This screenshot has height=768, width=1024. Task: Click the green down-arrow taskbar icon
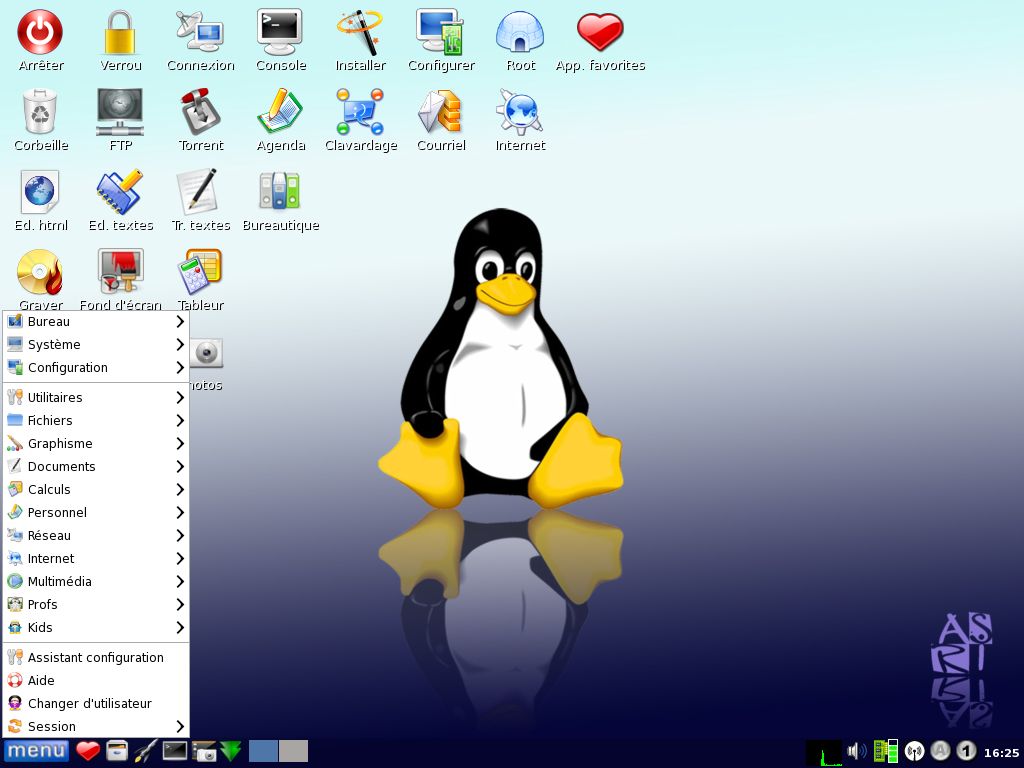(231, 751)
